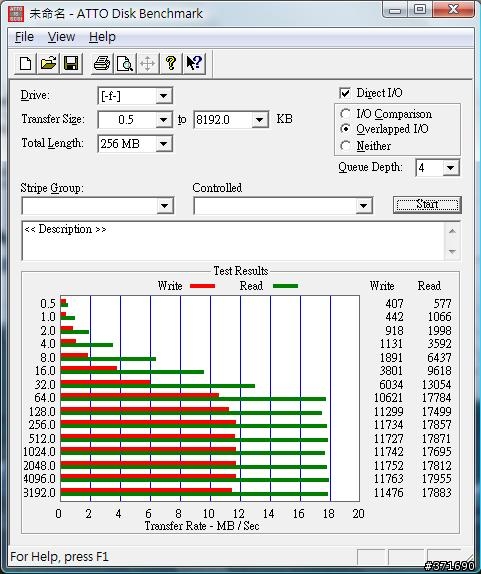Select the Overlapped I/O radio button
481x574 pixels.
click(345, 129)
